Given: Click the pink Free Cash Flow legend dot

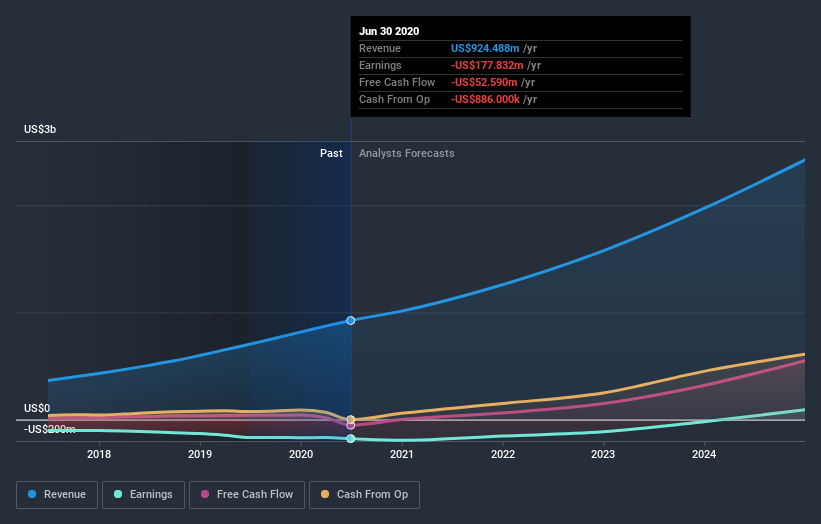Looking at the screenshot, I should point(205,494).
